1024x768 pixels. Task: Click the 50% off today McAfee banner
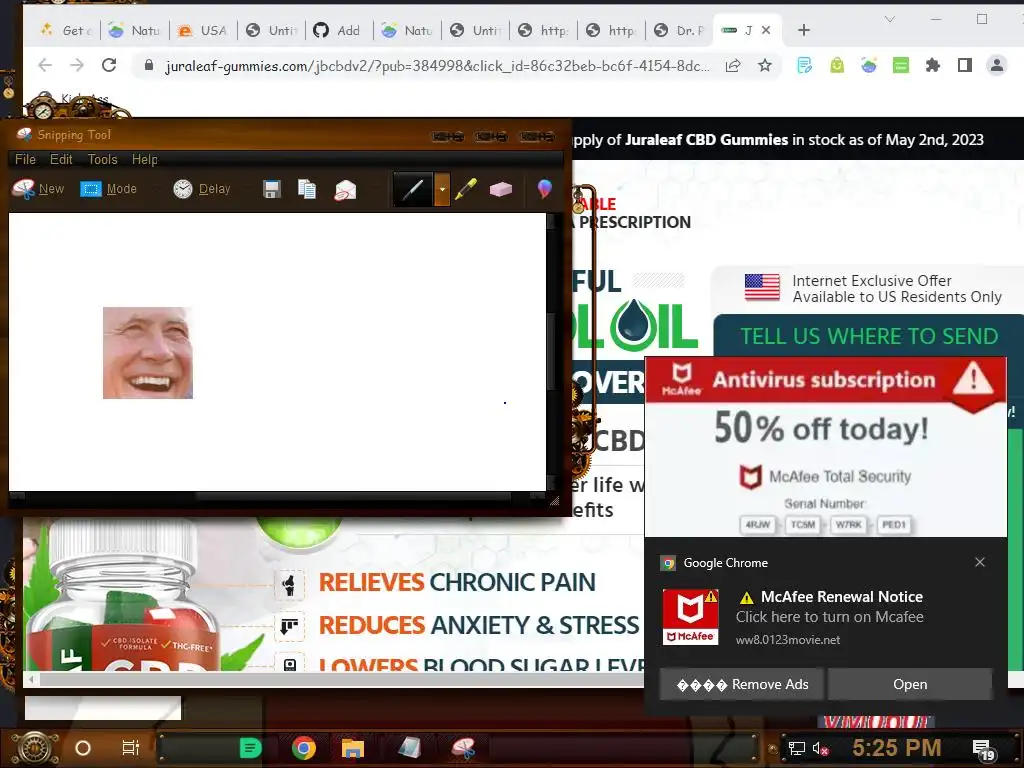[x=825, y=447]
